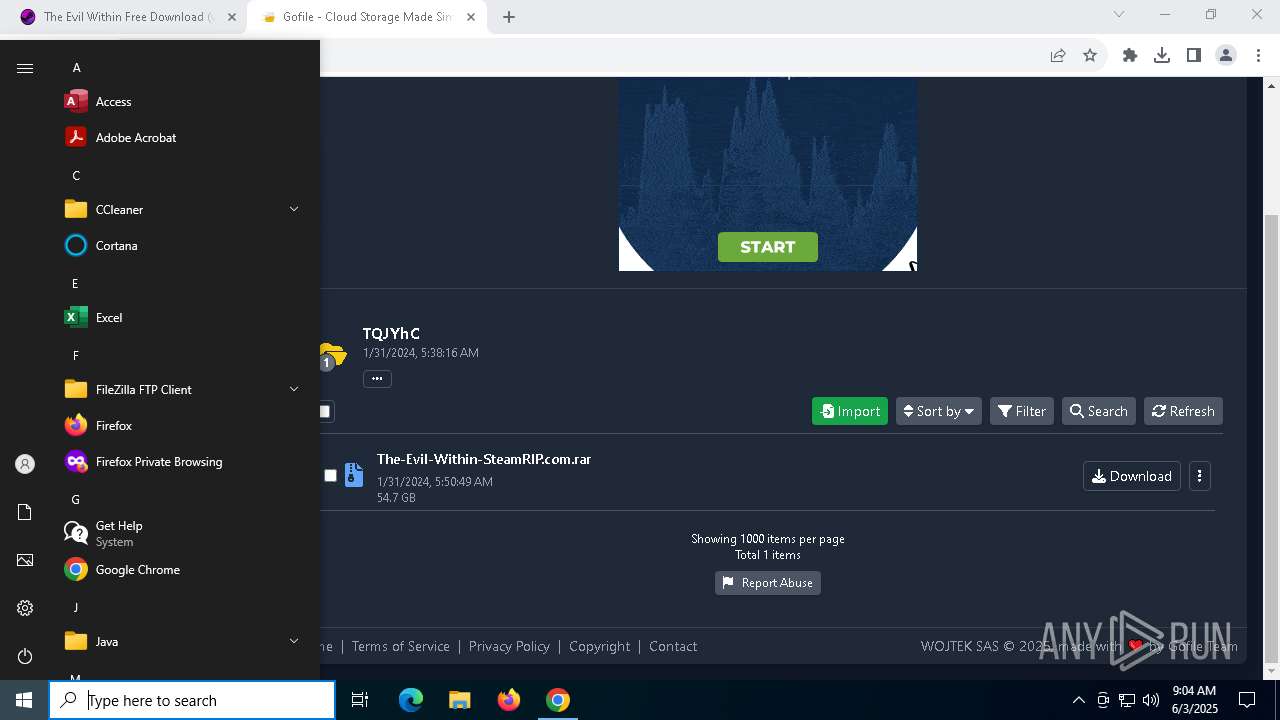The image size is (1280, 720).
Task: Download The-Evil-Within-SteamRIP.com.rar
Action: 1132,476
